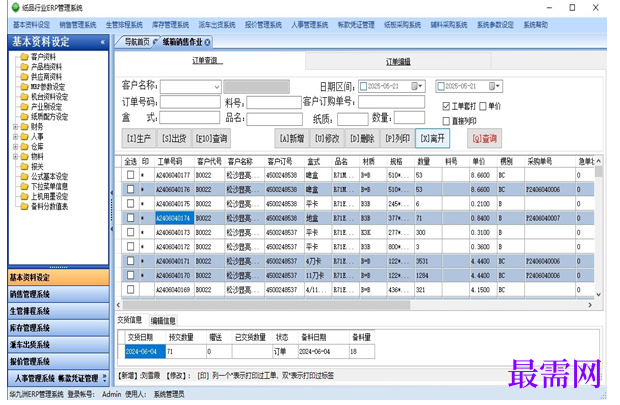Viewport: 620px width, 405px height.
Task: Click the 订单号码 input field
Action: (x=190, y=102)
